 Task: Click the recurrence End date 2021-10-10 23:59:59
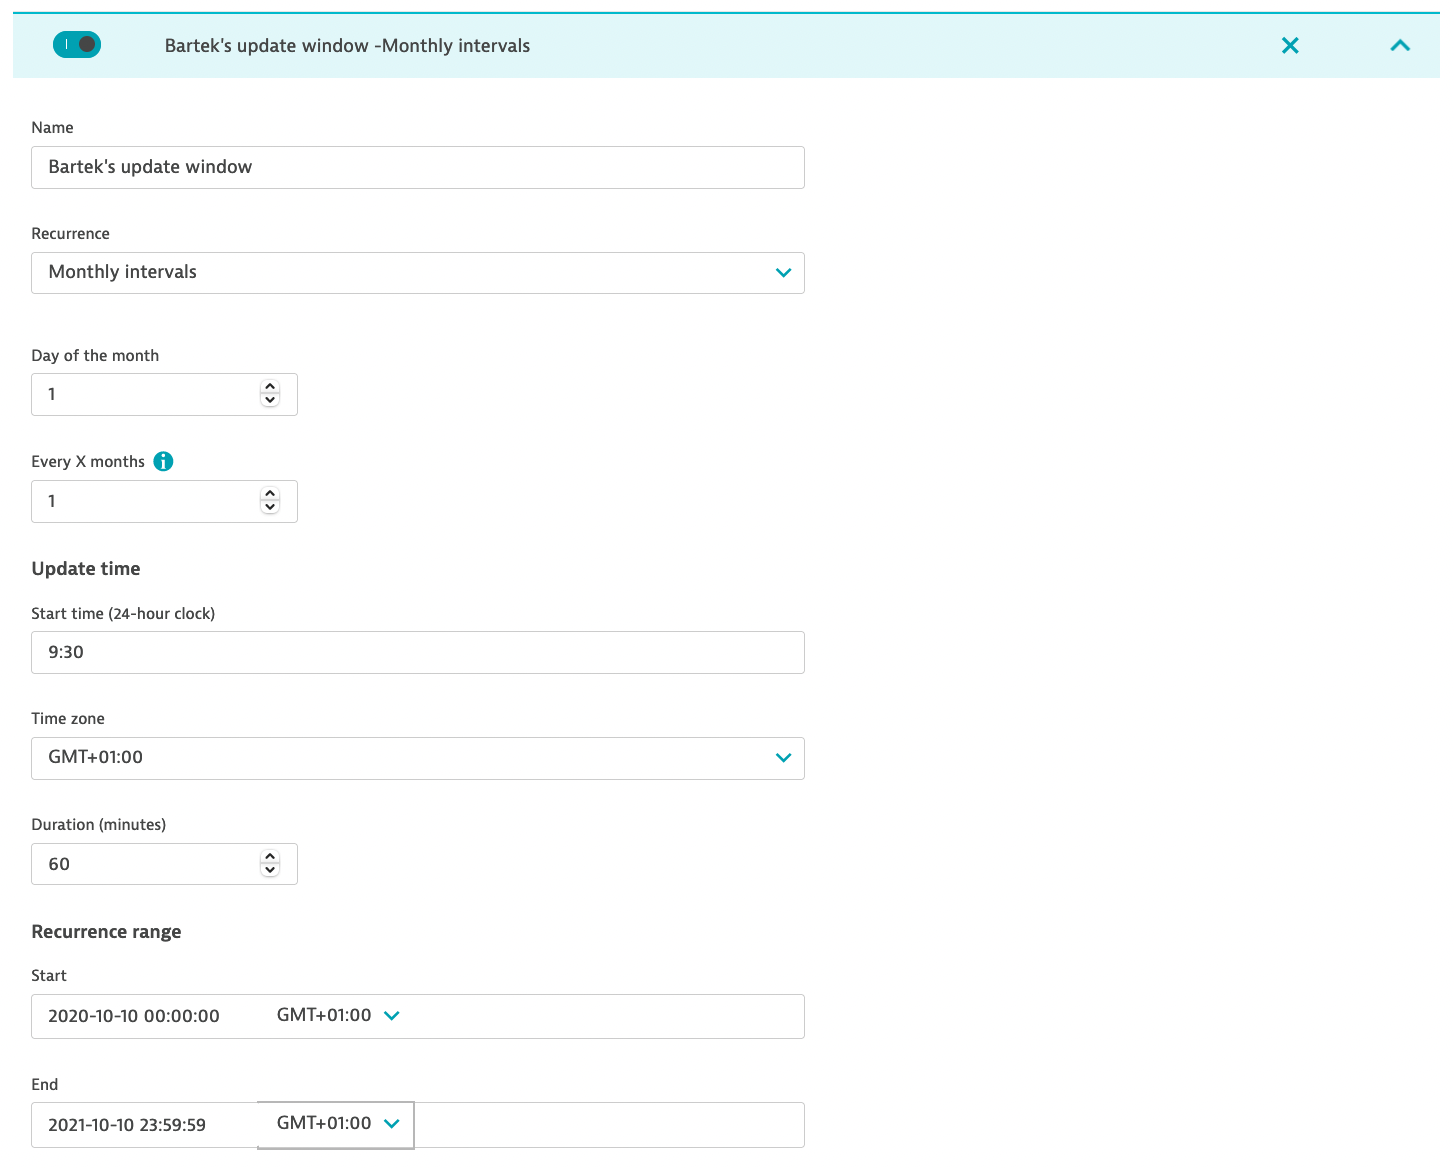pyautogui.click(x=127, y=1125)
